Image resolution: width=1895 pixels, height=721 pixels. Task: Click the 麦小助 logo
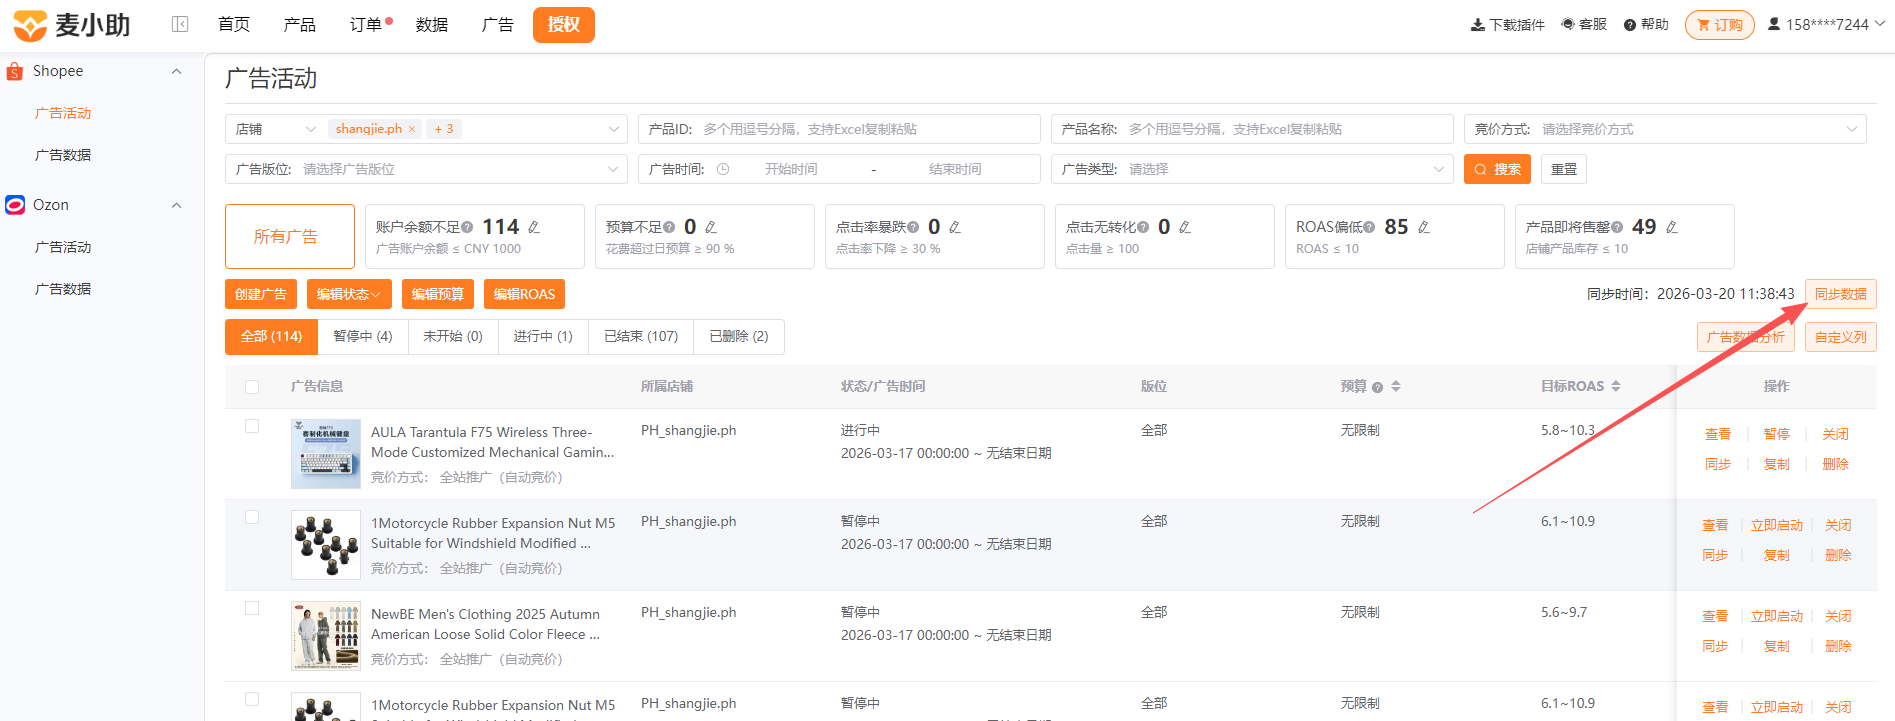[71, 25]
